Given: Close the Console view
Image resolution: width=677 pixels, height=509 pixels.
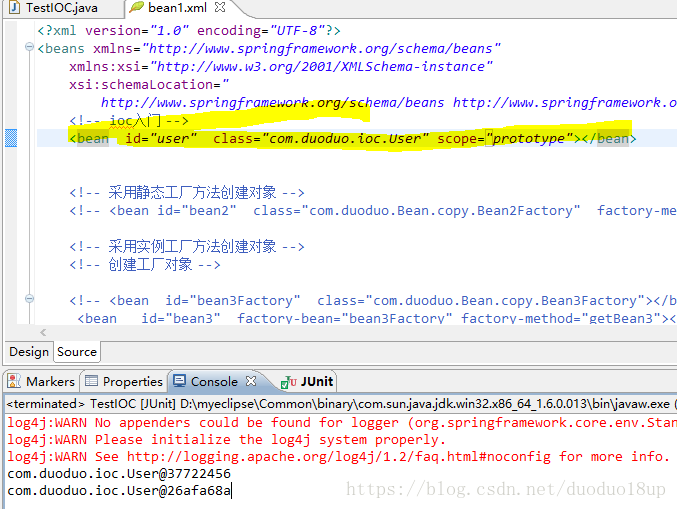Looking at the screenshot, I should (251, 381).
